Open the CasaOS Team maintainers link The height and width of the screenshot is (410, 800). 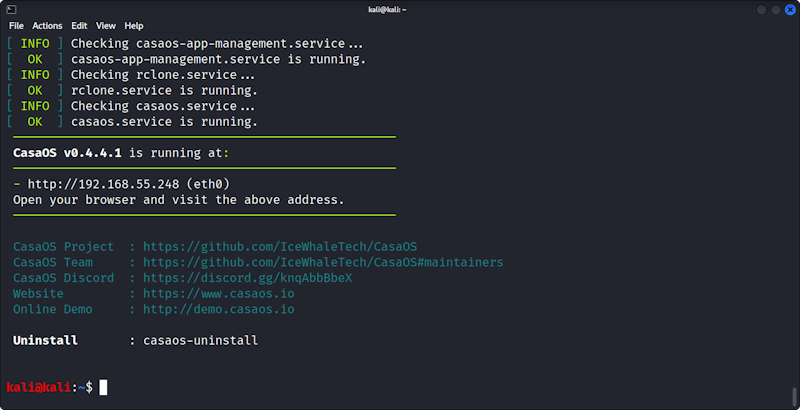[323, 262]
